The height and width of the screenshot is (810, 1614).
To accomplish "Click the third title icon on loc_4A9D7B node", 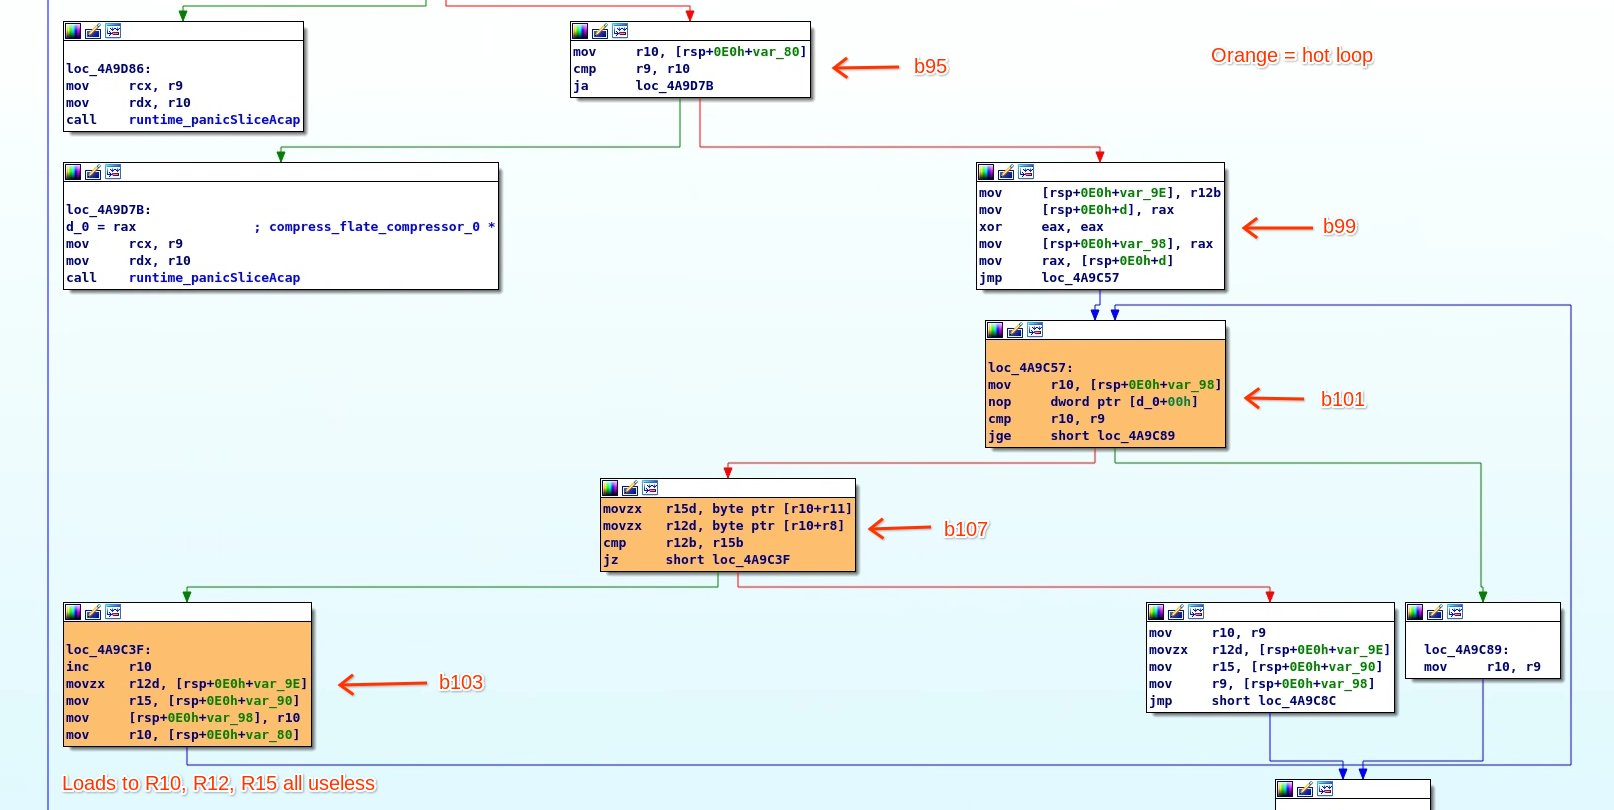I will coord(113,172).
